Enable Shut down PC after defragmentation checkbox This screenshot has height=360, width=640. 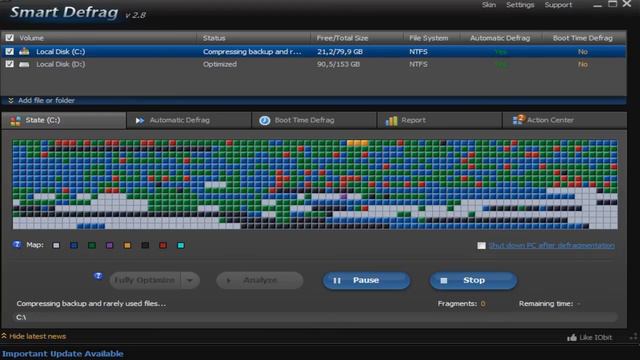[482, 245]
